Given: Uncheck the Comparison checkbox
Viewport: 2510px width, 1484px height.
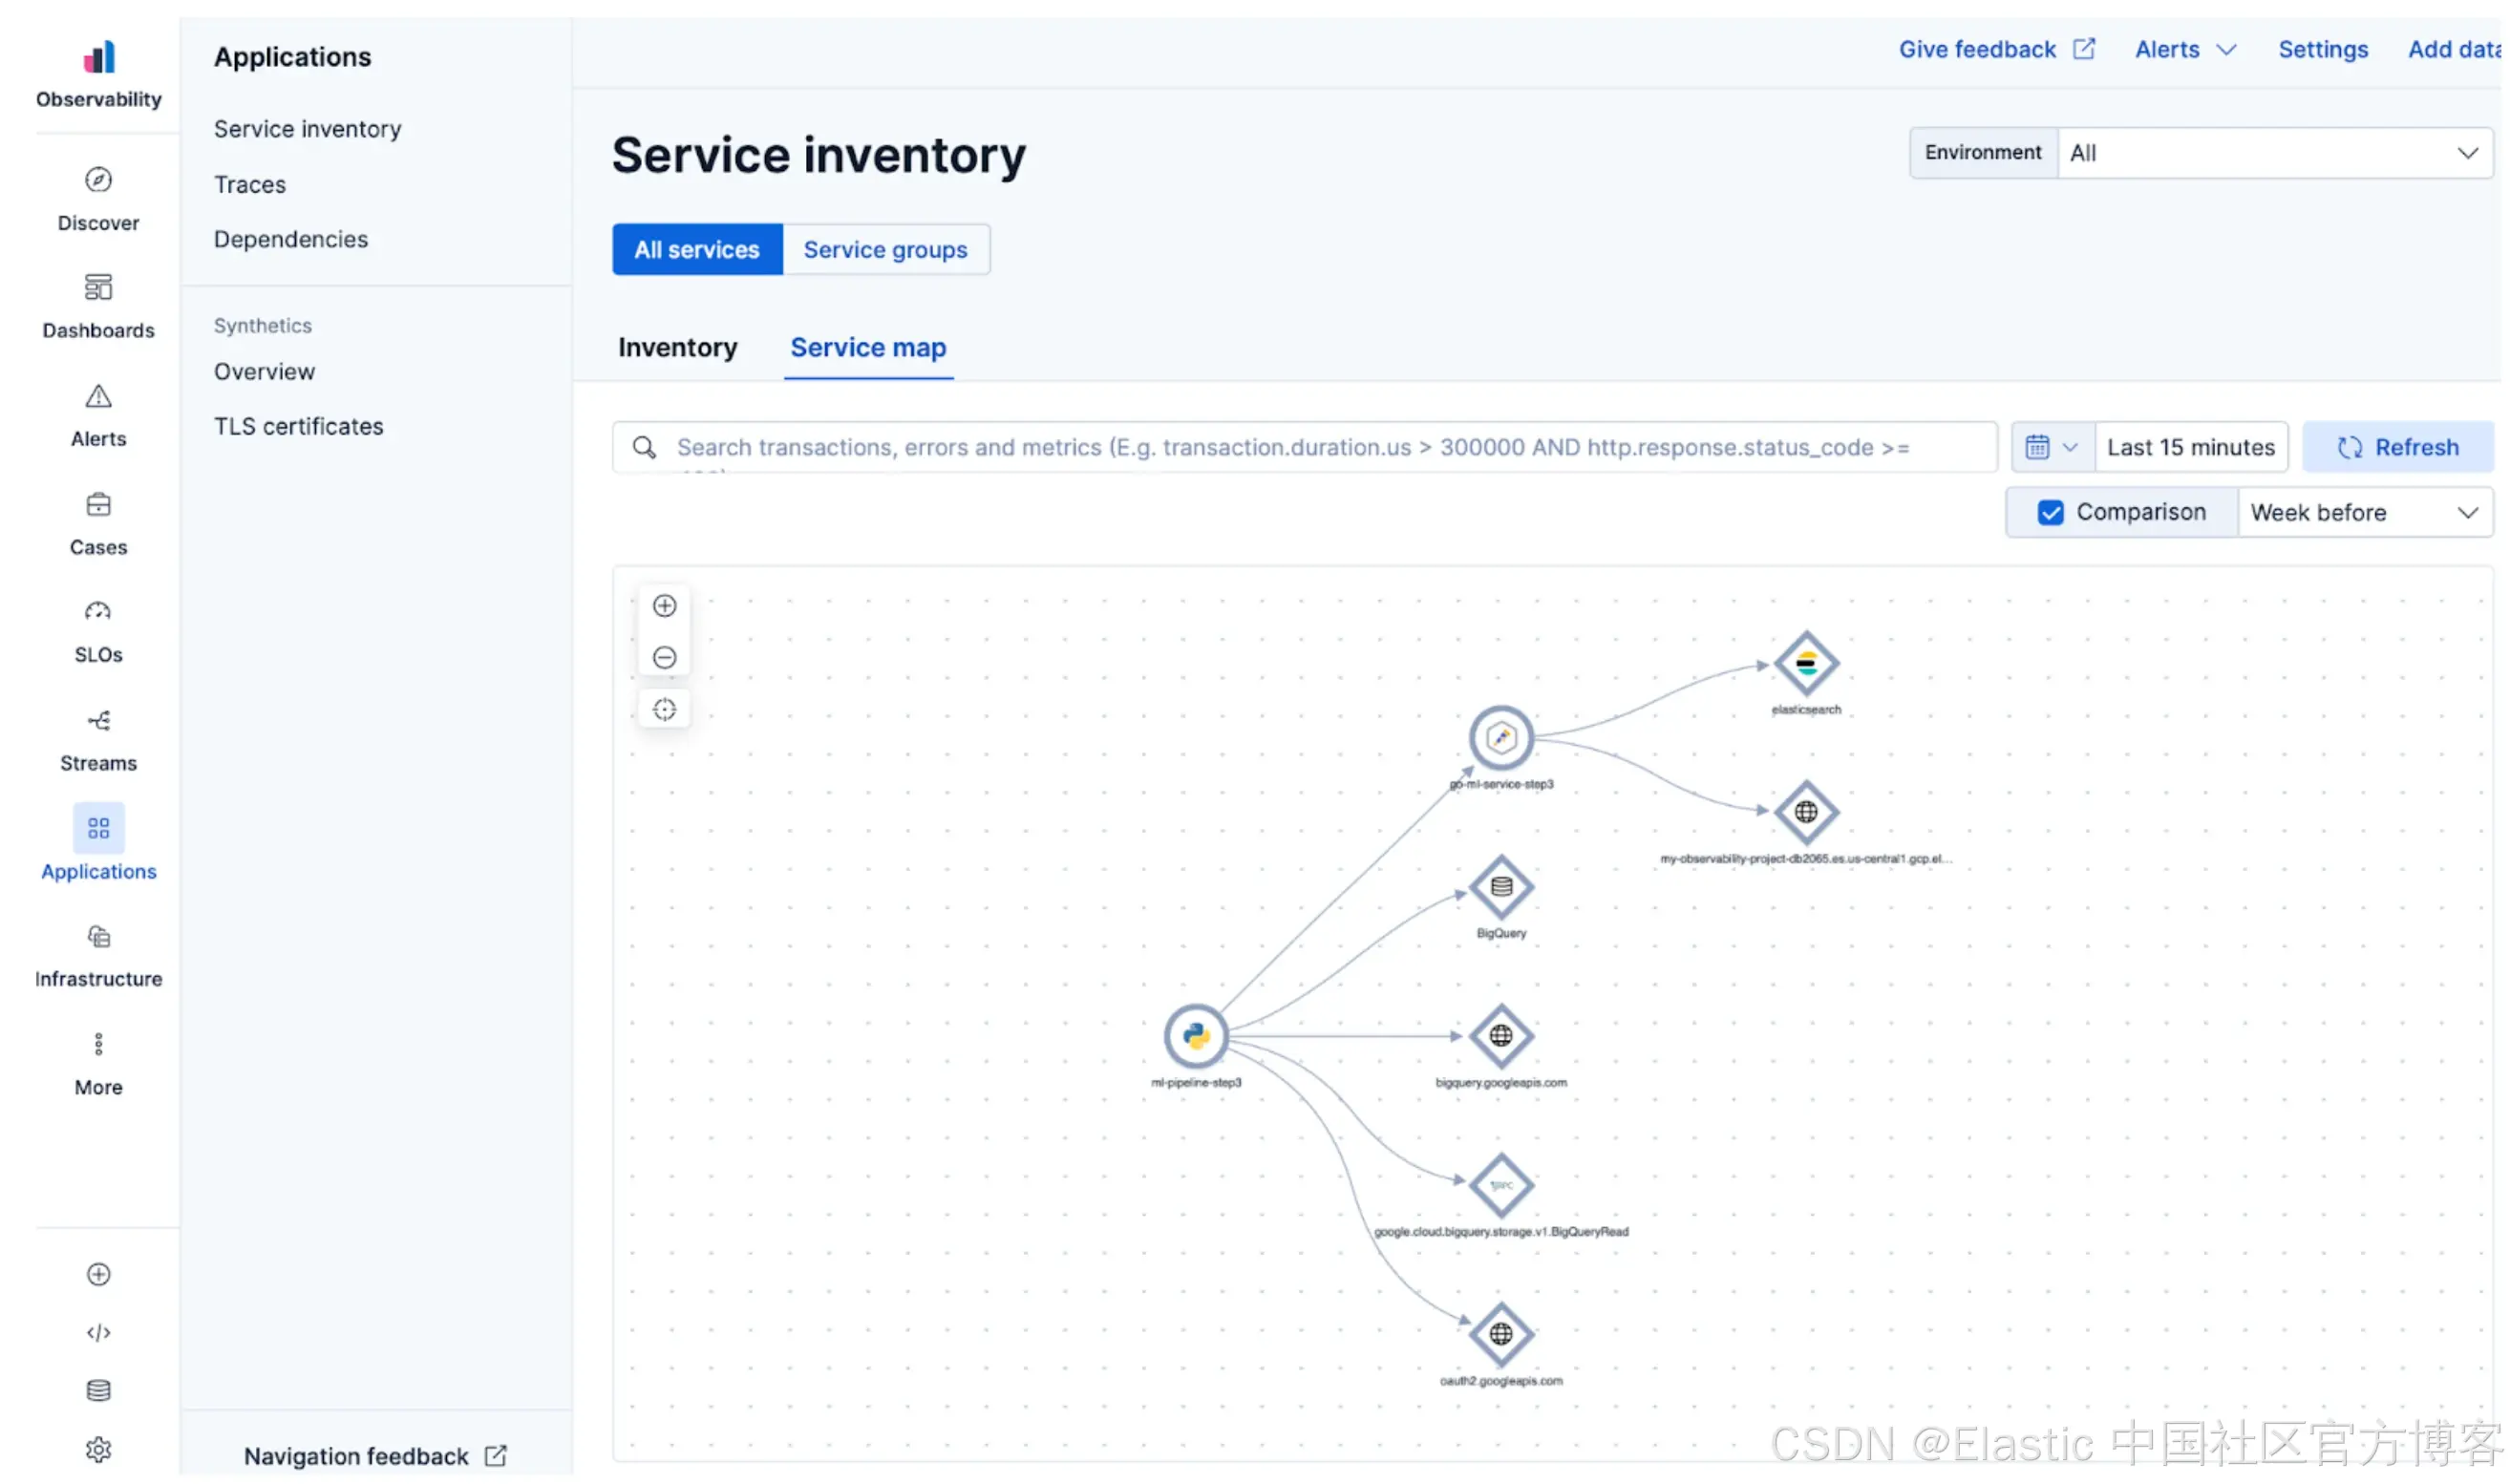Looking at the screenshot, I should click(2052, 513).
